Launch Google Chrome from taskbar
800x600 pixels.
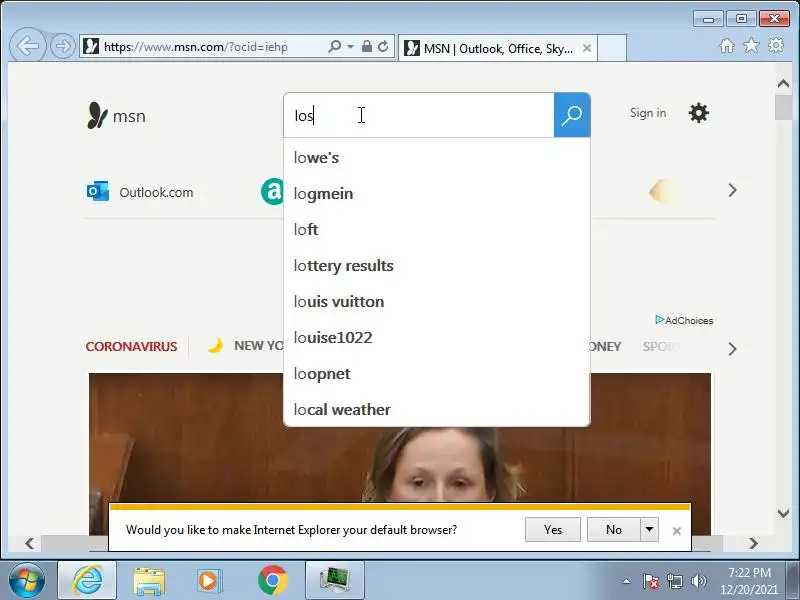tap(272, 581)
